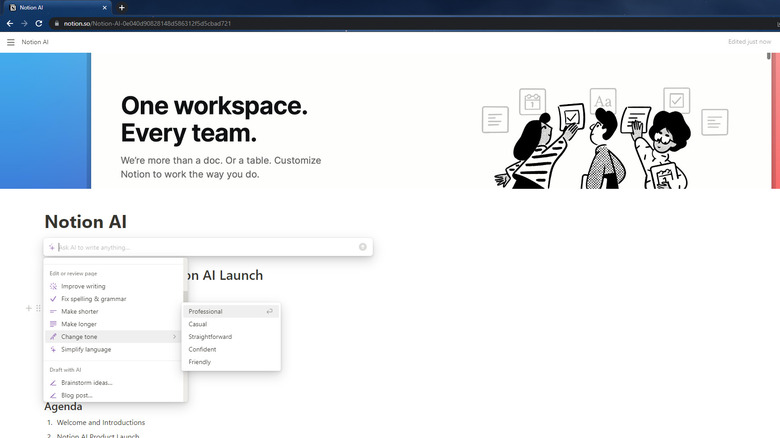Click the enter arrow beside Professional
This screenshot has width=780, height=438.
(270, 312)
